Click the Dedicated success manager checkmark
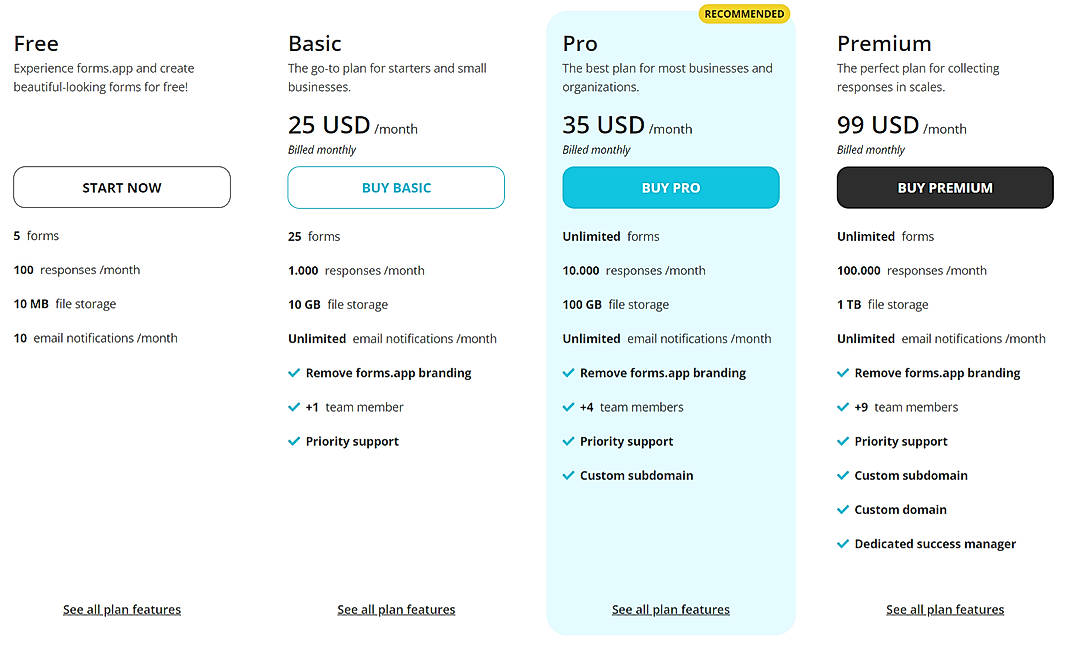 (843, 544)
